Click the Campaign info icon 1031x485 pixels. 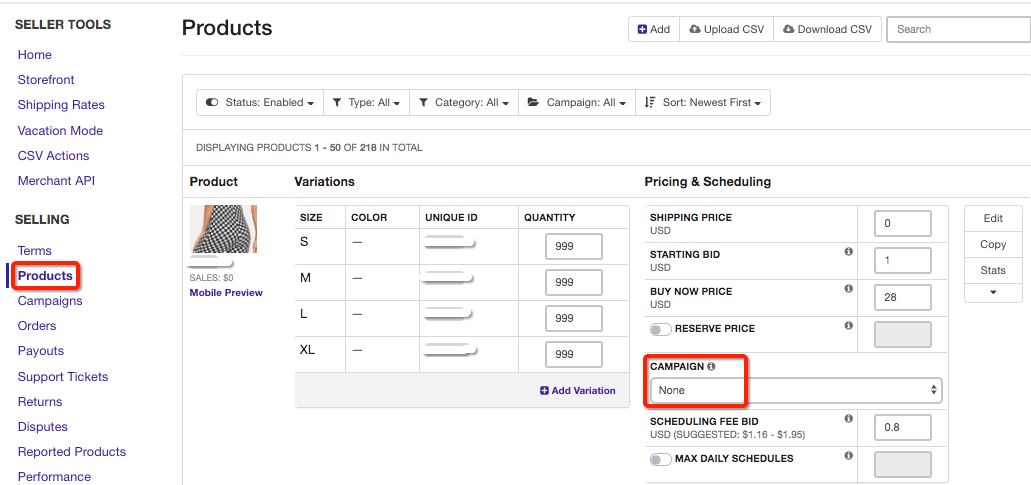click(x=711, y=367)
